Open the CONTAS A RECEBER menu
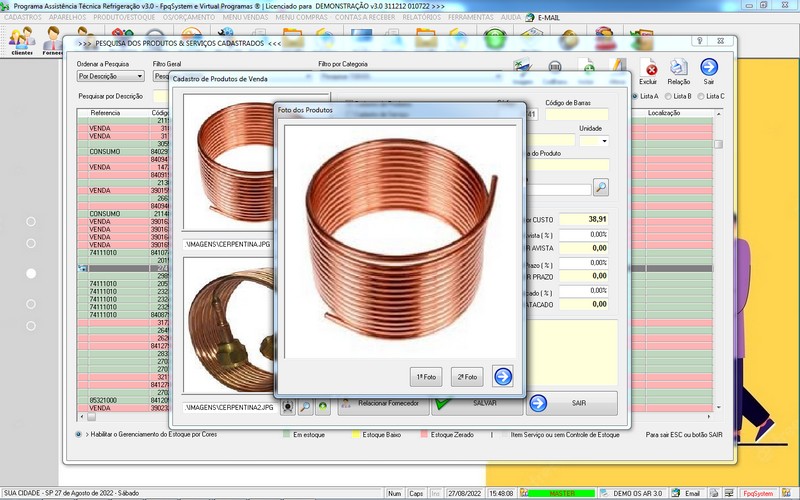 (x=365, y=17)
